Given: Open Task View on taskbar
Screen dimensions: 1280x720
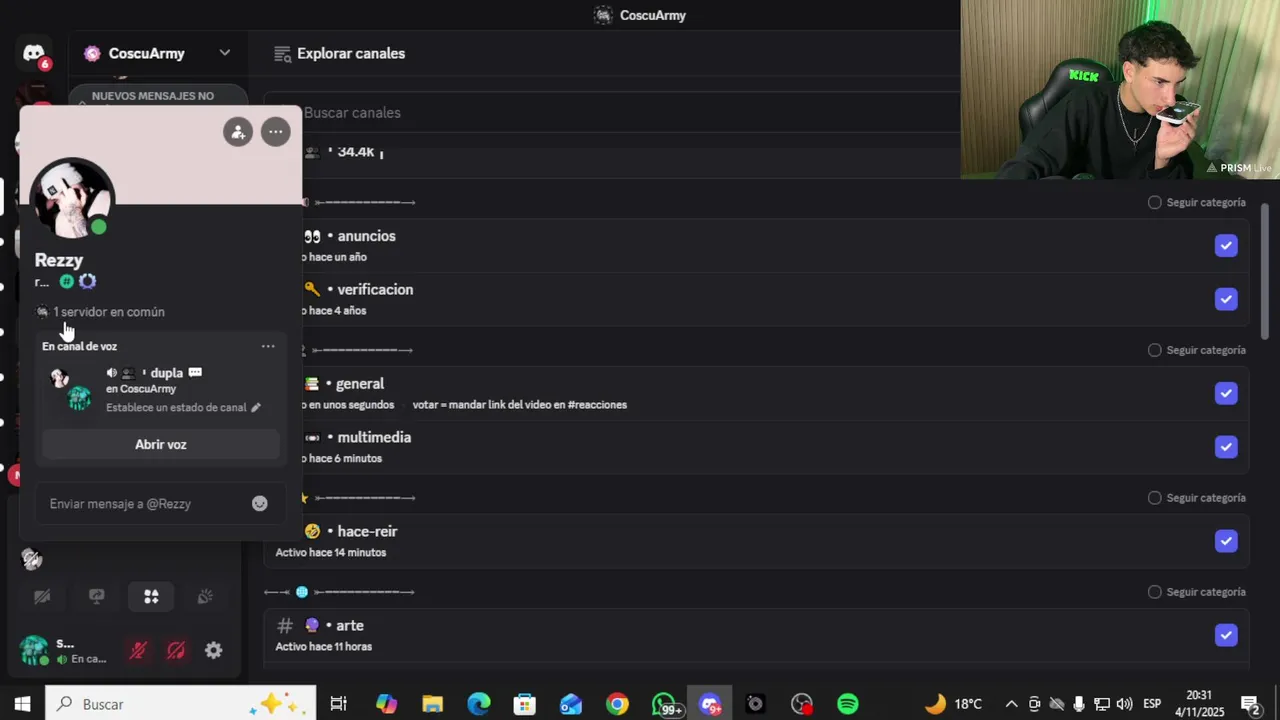Looking at the screenshot, I should (x=338, y=704).
